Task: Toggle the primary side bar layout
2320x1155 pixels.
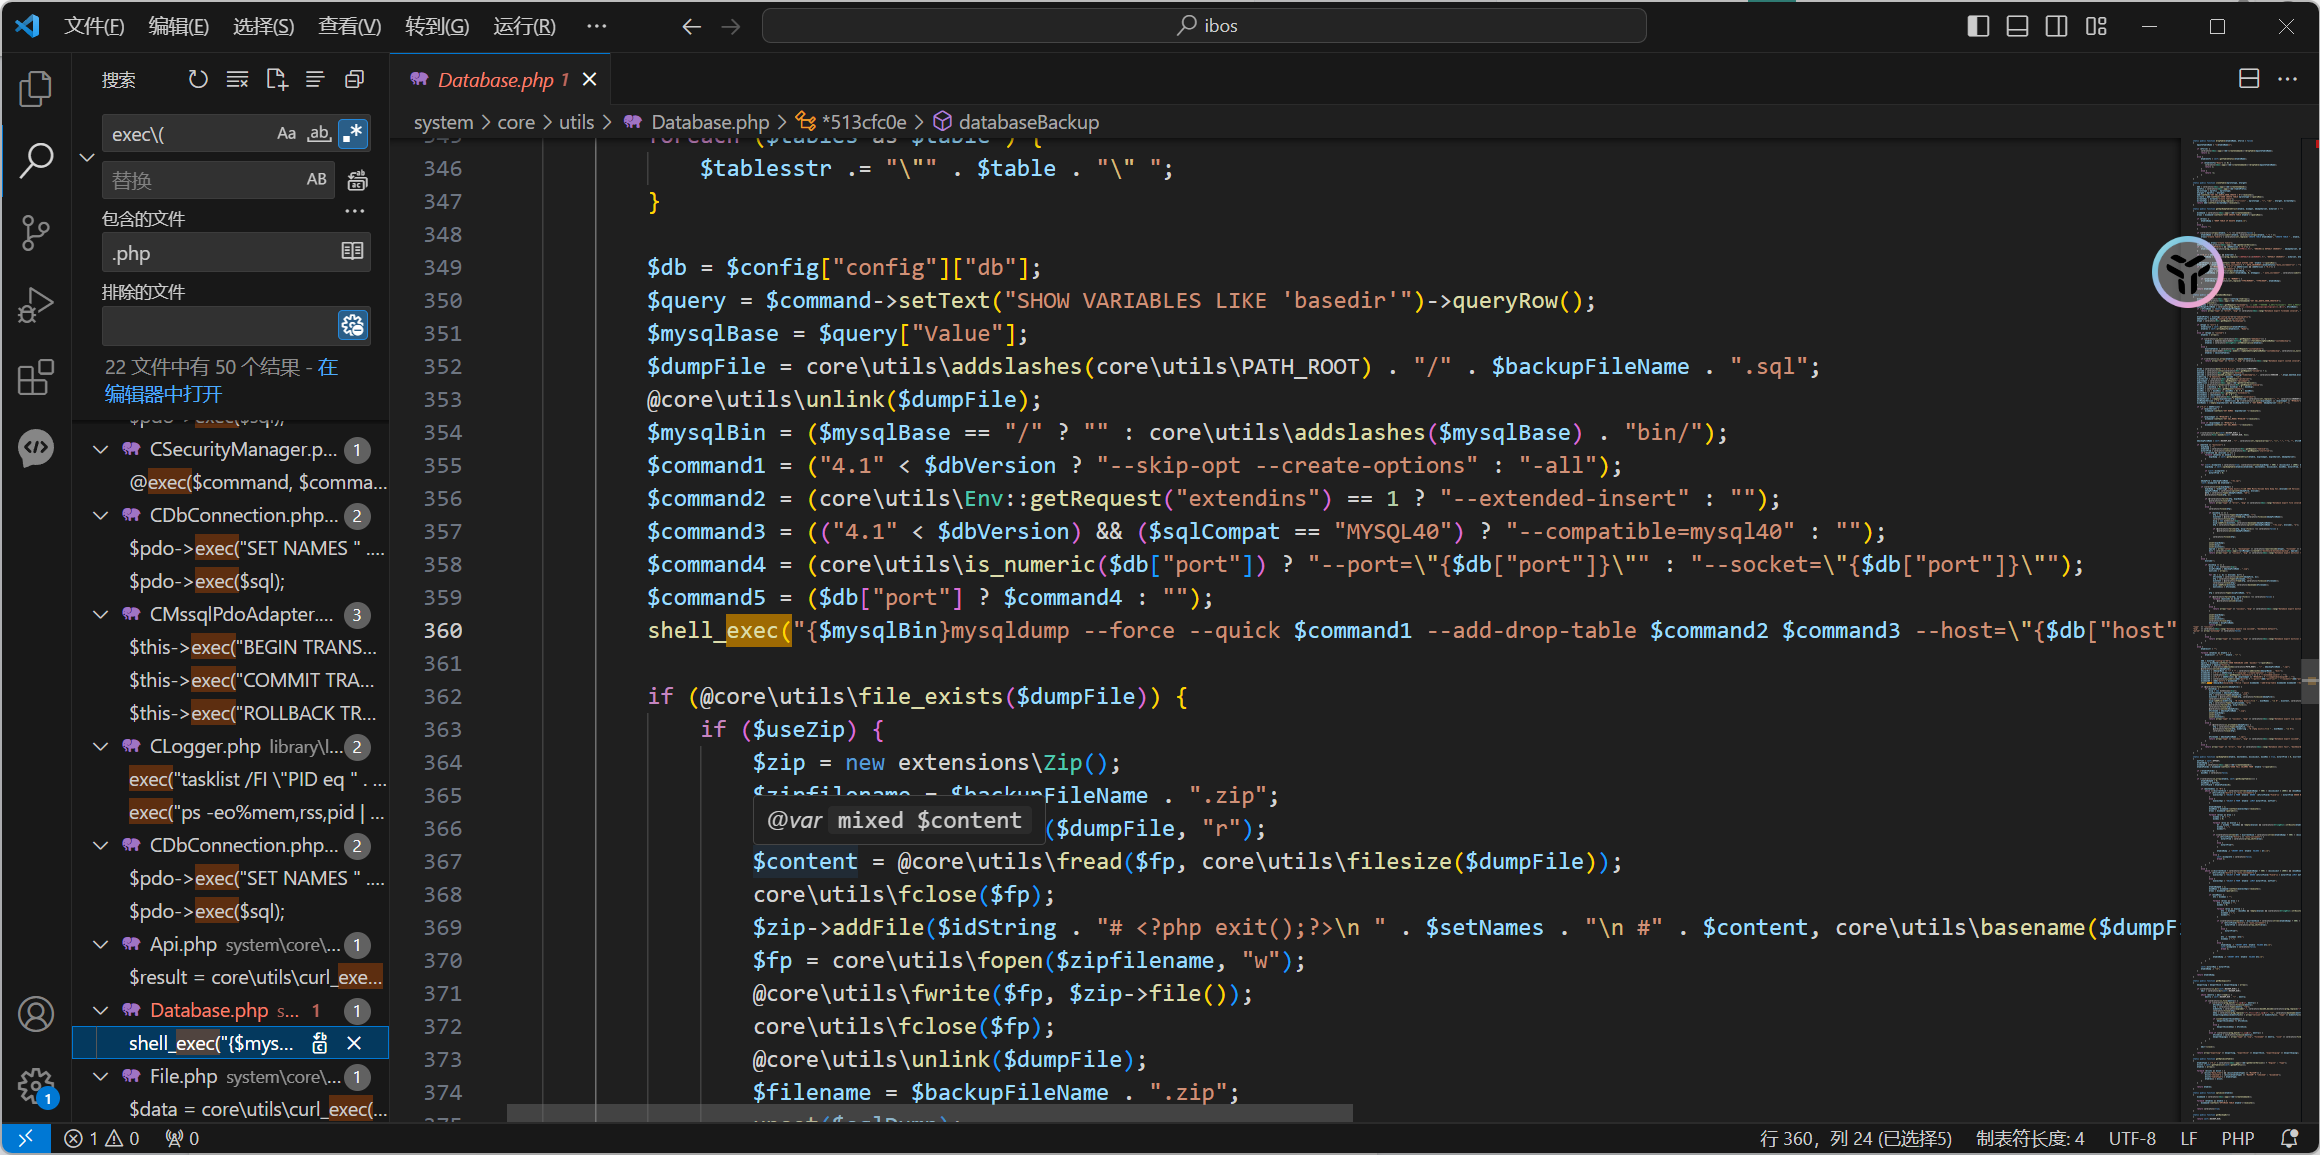Action: [x=1978, y=26]
